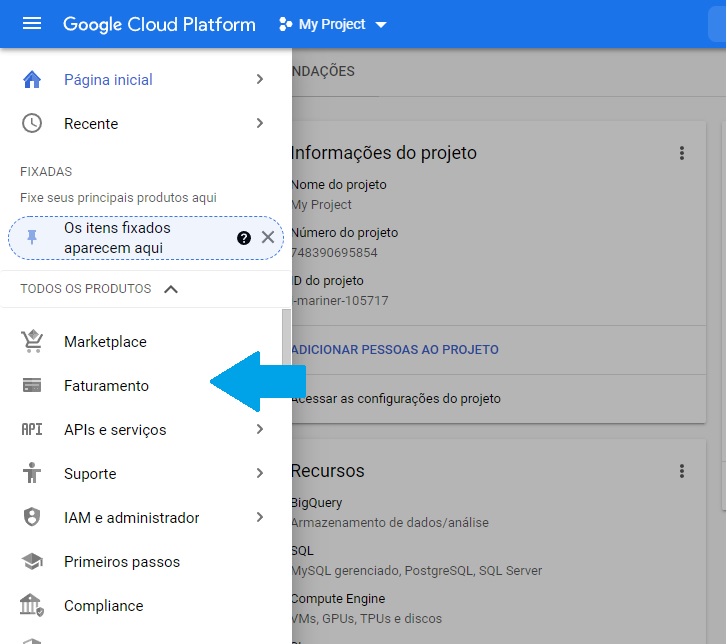Click the Suporte person icon
Viewport: 727px width, 644px height.
[x=32, y=474]
